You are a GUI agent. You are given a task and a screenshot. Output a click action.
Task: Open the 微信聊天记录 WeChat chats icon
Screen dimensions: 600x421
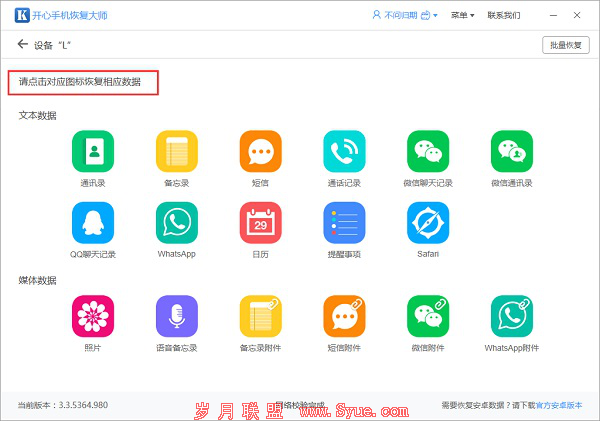(428, 151)
